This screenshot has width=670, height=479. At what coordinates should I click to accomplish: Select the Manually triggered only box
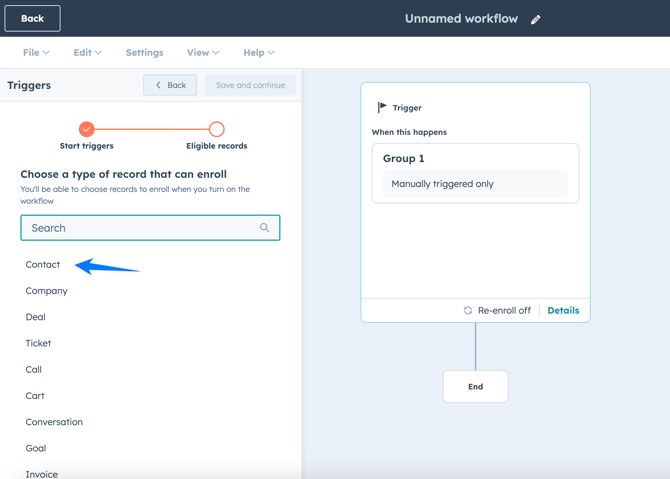pyautogui.click(x=475, y=184)
